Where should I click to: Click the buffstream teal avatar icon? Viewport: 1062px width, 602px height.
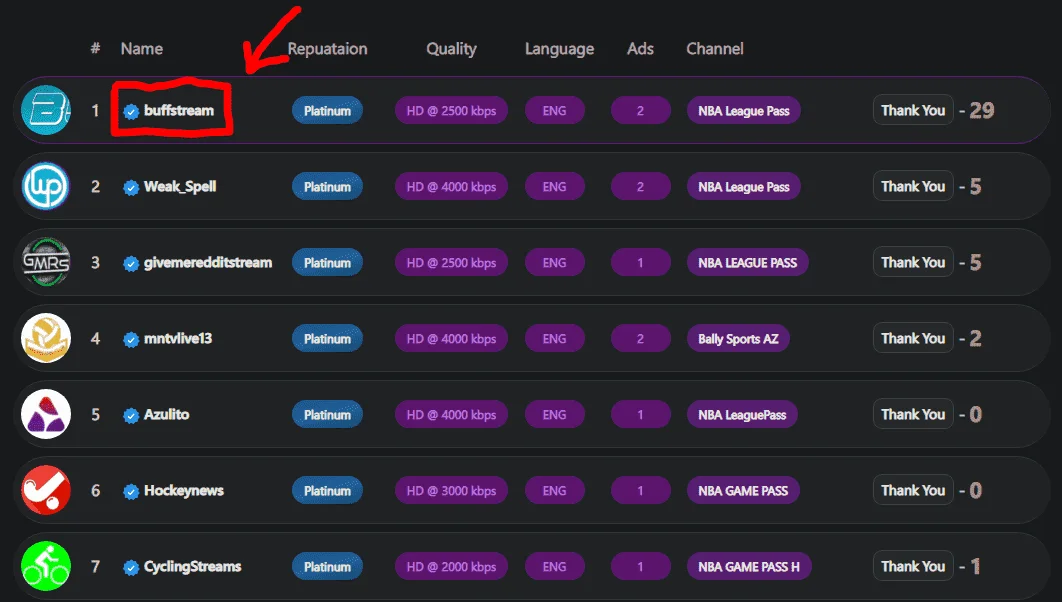point(45,110)
